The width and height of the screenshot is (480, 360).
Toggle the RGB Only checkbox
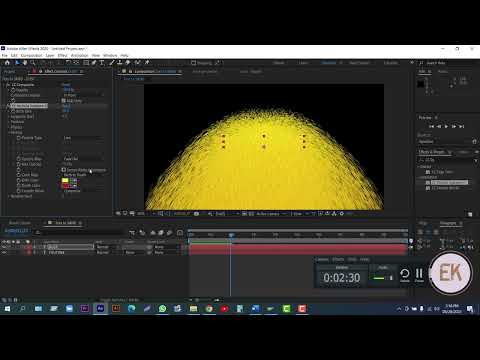[x=63, y=100]
